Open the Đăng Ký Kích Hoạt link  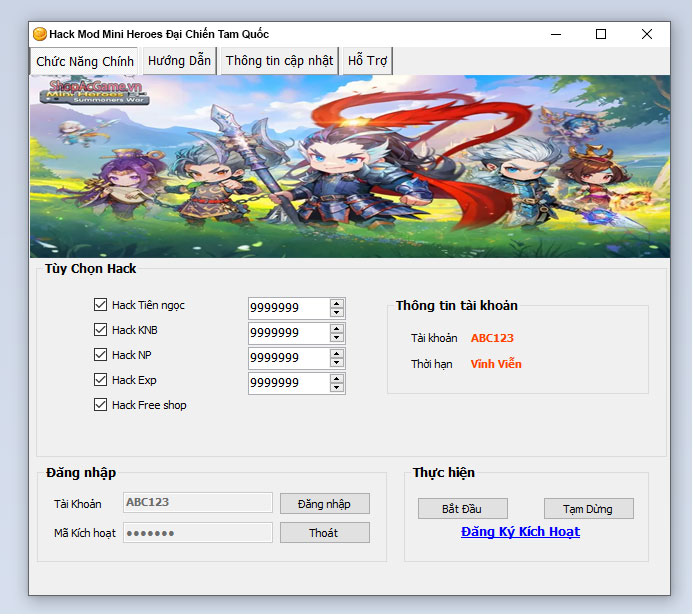pos(520,532)
